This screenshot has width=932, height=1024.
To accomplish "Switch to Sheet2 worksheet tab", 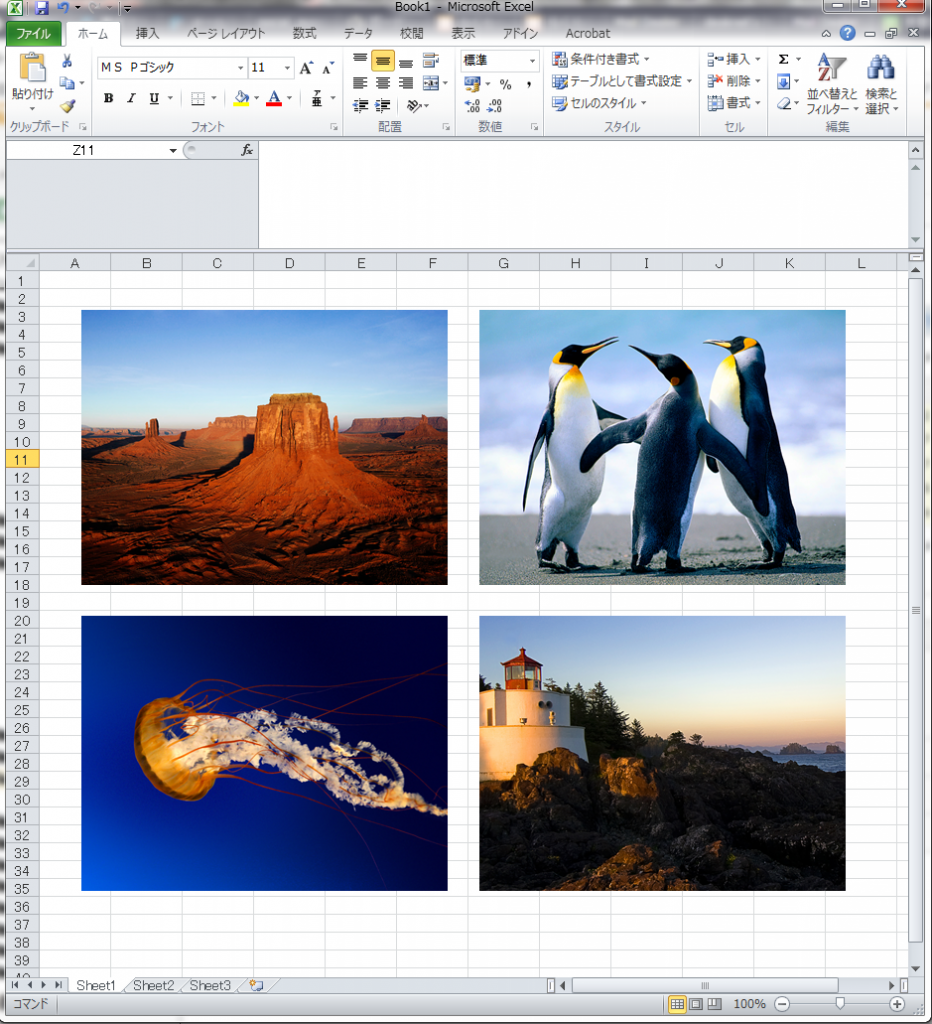I will point(153,985).
